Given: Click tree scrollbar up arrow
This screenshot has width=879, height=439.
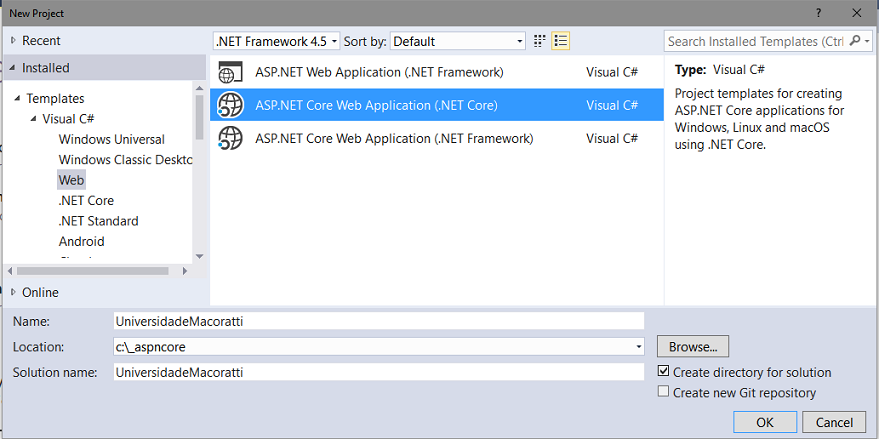Looking at the screenshot, I should 200,87.
